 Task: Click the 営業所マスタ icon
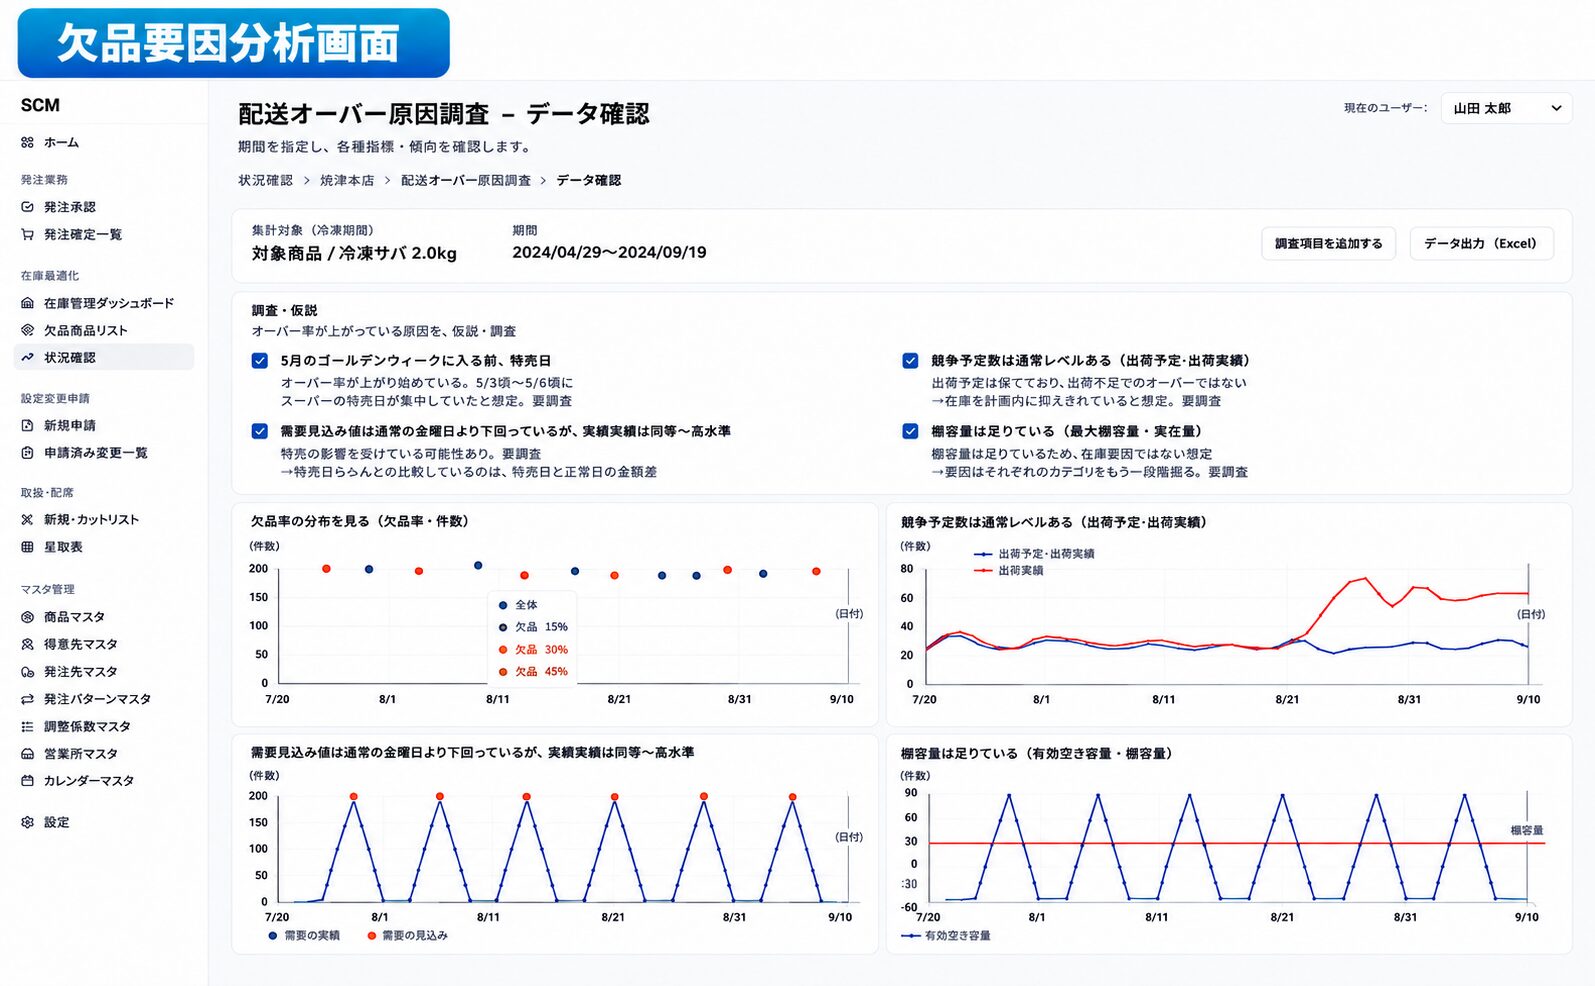28,754
